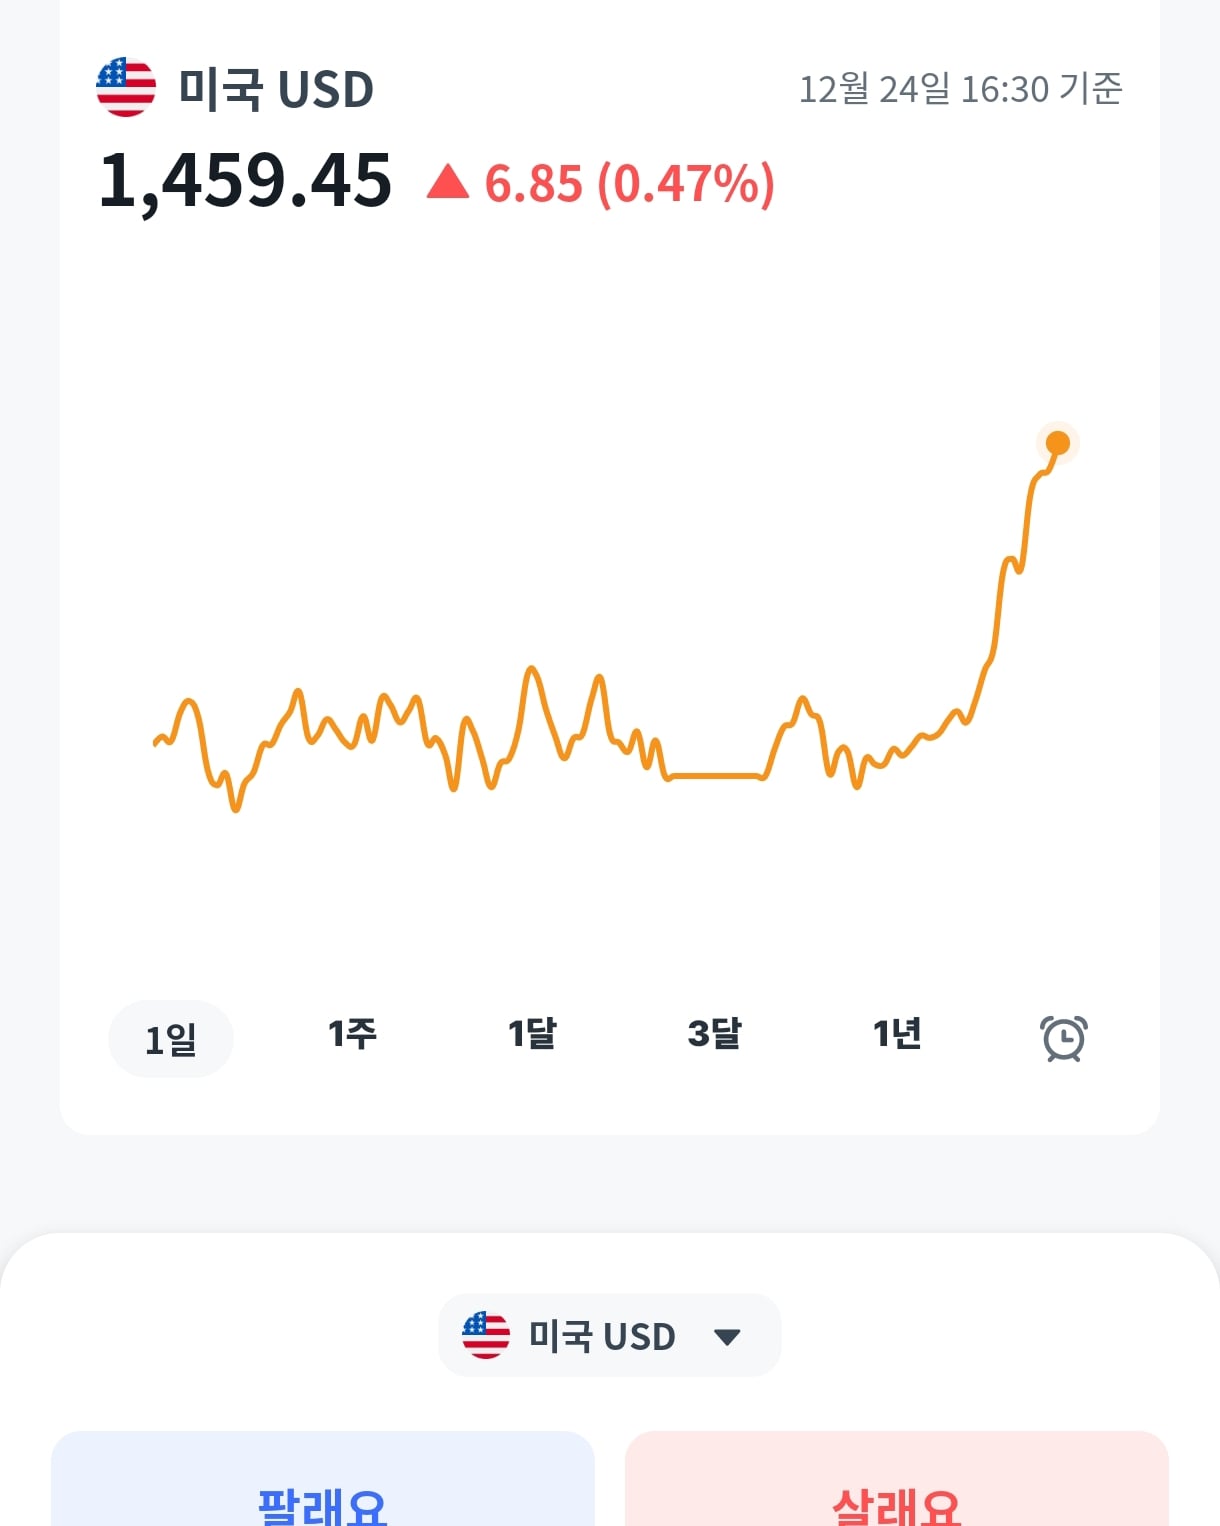Select the orange endpoint dot on the chart
The image size is (1220, 1526).
pyautogui.click(x=1057, y=443)
